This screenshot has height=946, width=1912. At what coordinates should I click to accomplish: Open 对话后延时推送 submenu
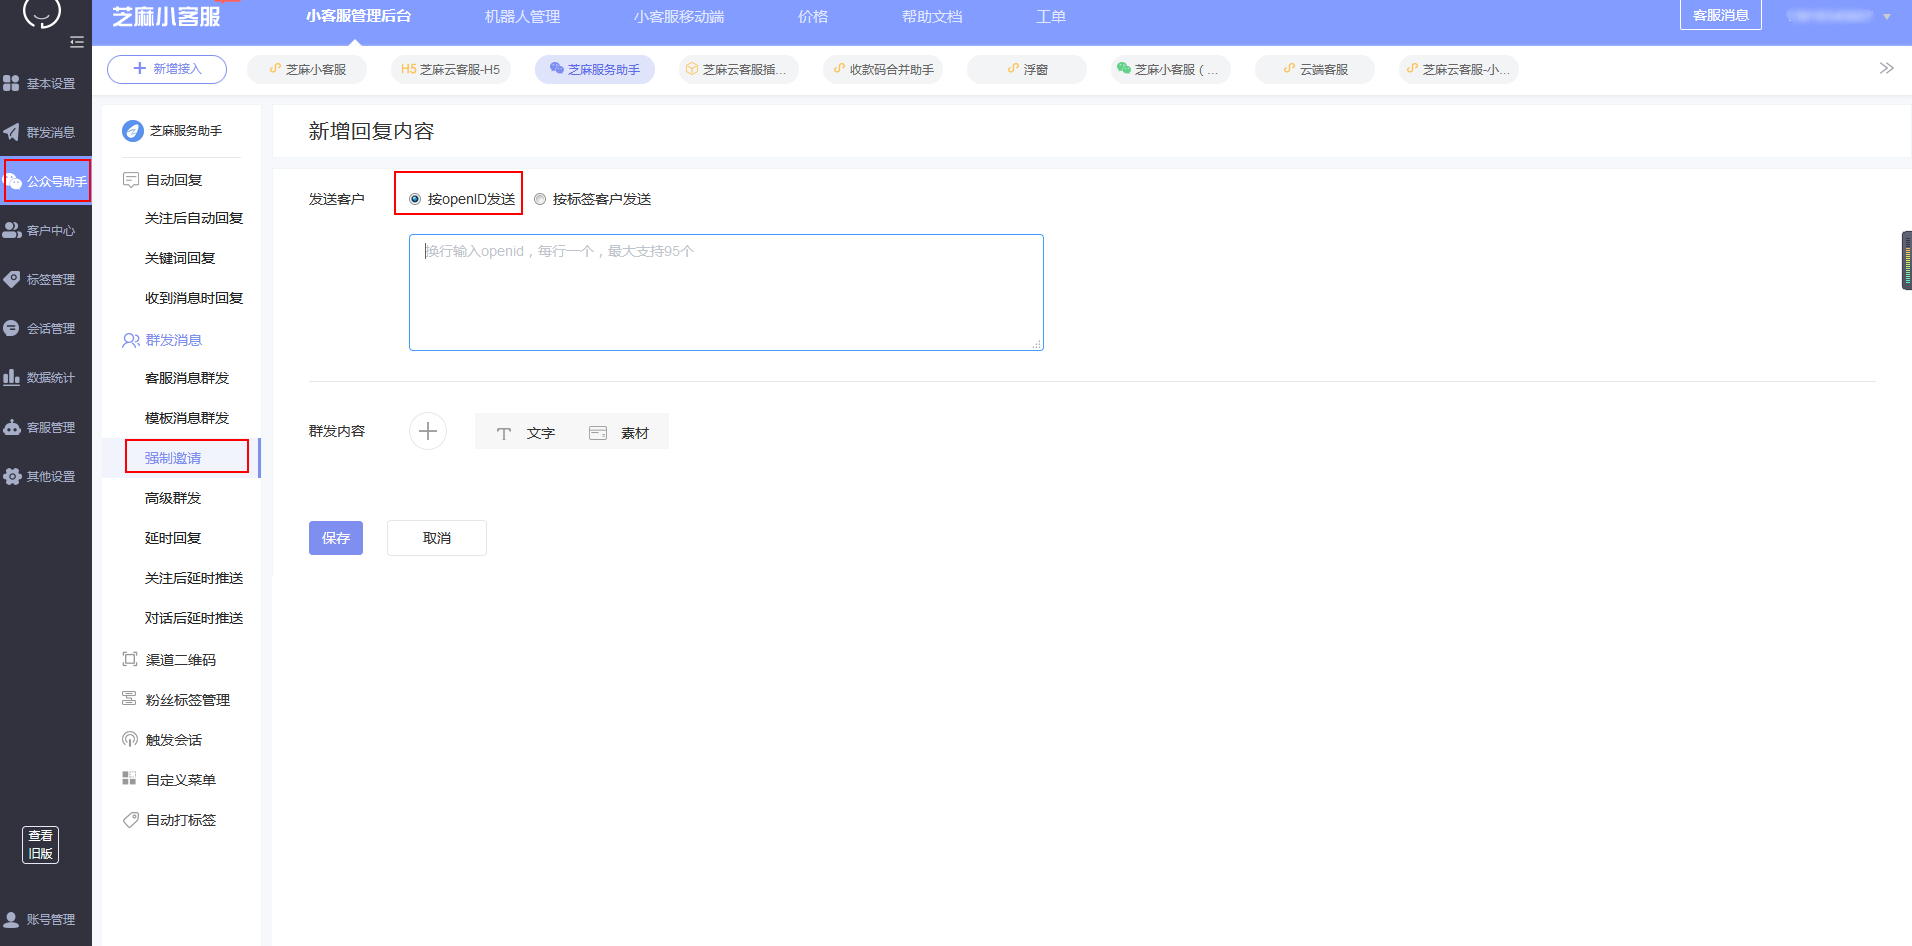coord(194,618)
